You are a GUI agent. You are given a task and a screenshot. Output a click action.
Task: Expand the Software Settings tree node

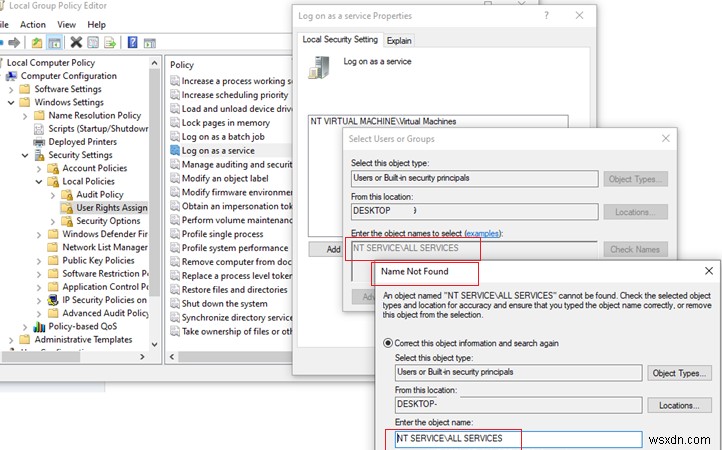pos(12,89)
